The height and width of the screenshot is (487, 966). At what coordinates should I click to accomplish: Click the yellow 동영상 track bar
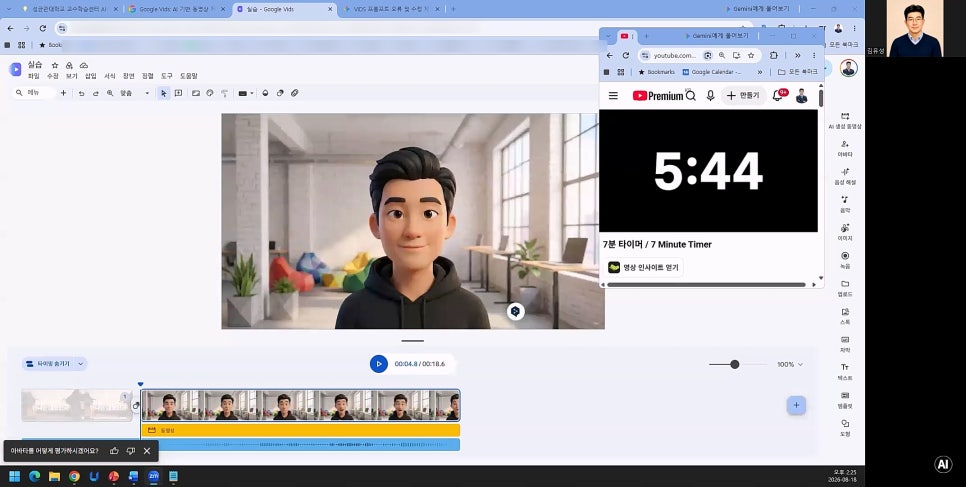[x=301, y=430]
